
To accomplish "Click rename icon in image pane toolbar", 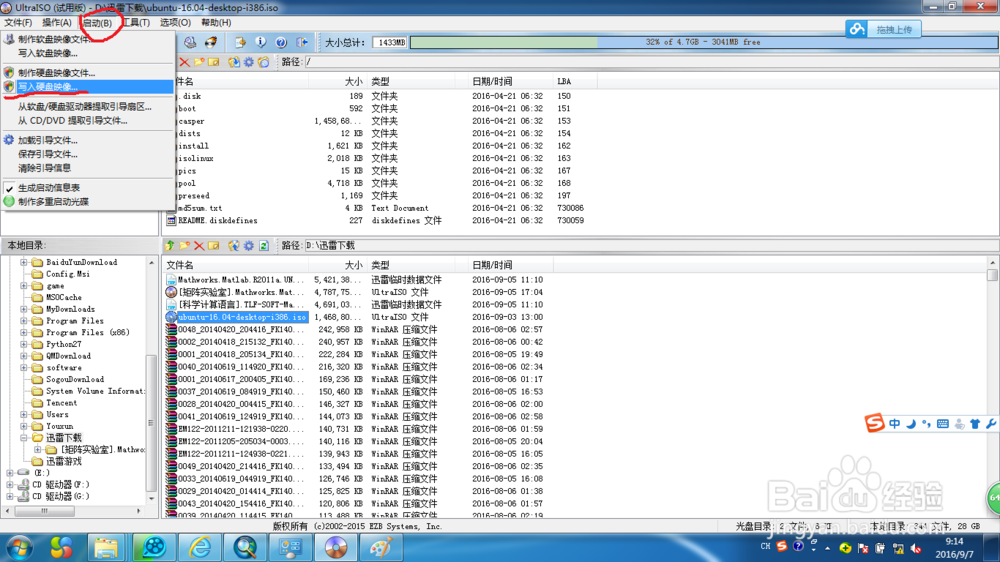I will (214, 62).
